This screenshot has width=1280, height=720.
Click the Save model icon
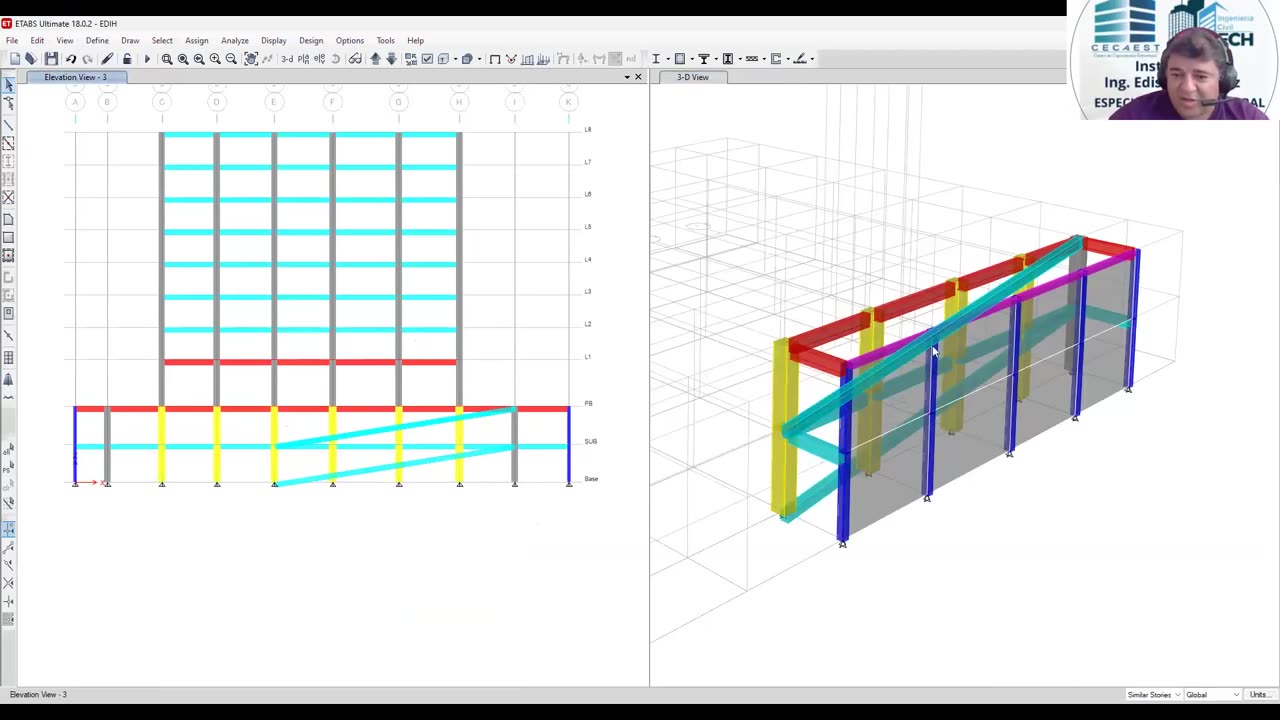[51, 59]
